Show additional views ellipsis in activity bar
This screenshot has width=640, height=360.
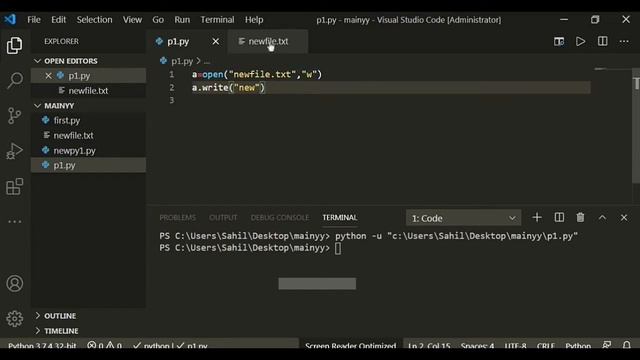point(15,222)
